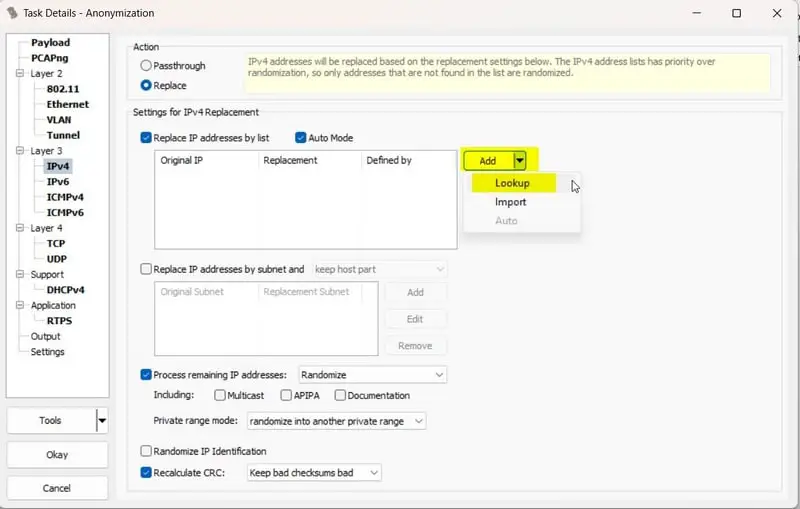Check the APIPA option
The image size is (800, 509).
point(286,395)
